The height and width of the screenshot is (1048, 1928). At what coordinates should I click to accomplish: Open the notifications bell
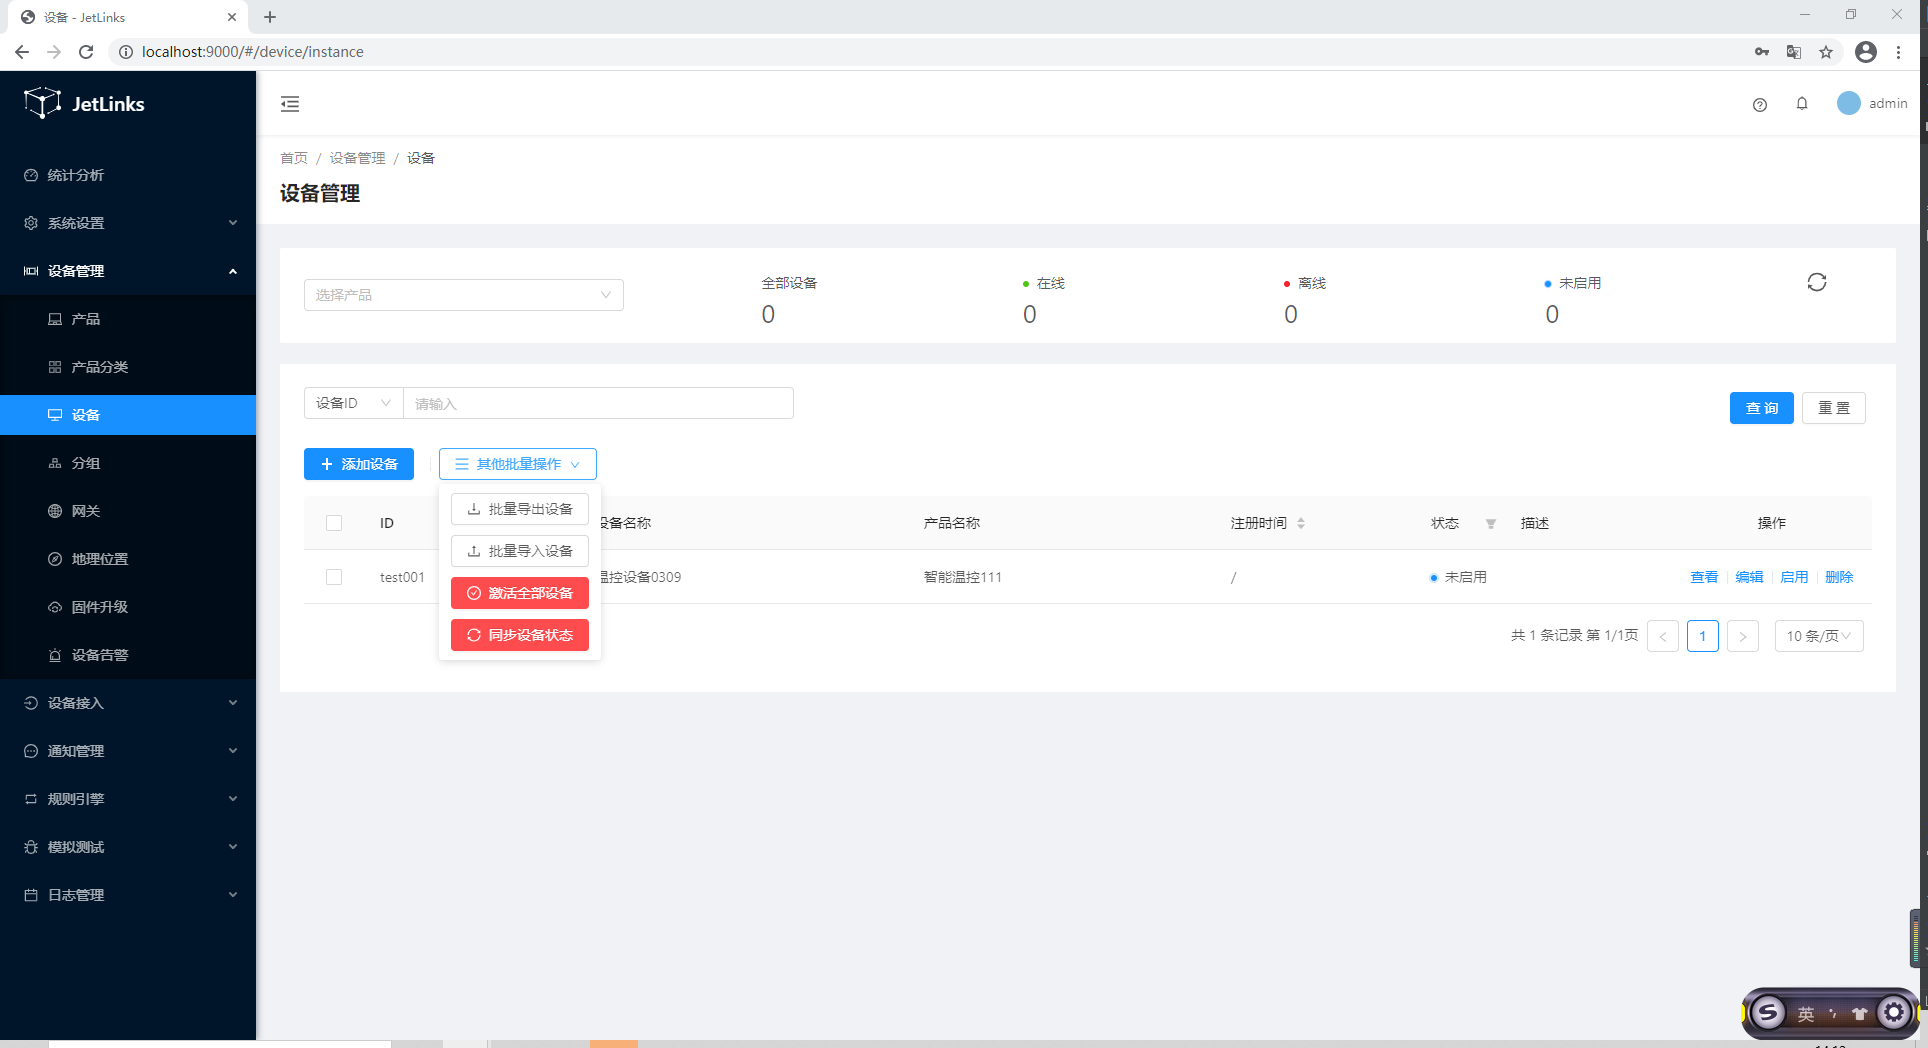[1801, 104]
